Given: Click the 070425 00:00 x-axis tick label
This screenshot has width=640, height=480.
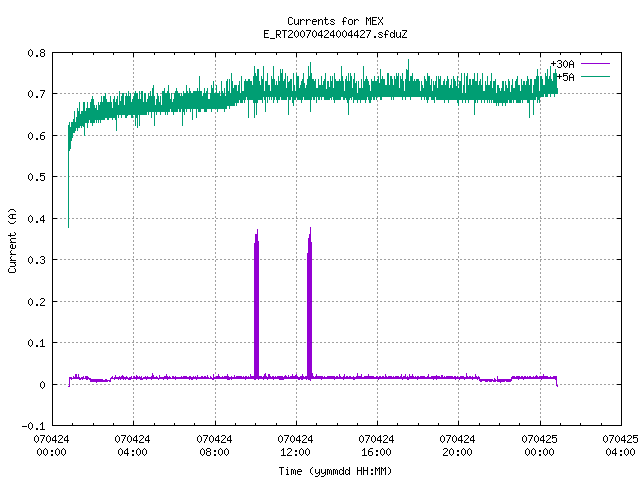Looking at the screenshot, I should 540,446.
